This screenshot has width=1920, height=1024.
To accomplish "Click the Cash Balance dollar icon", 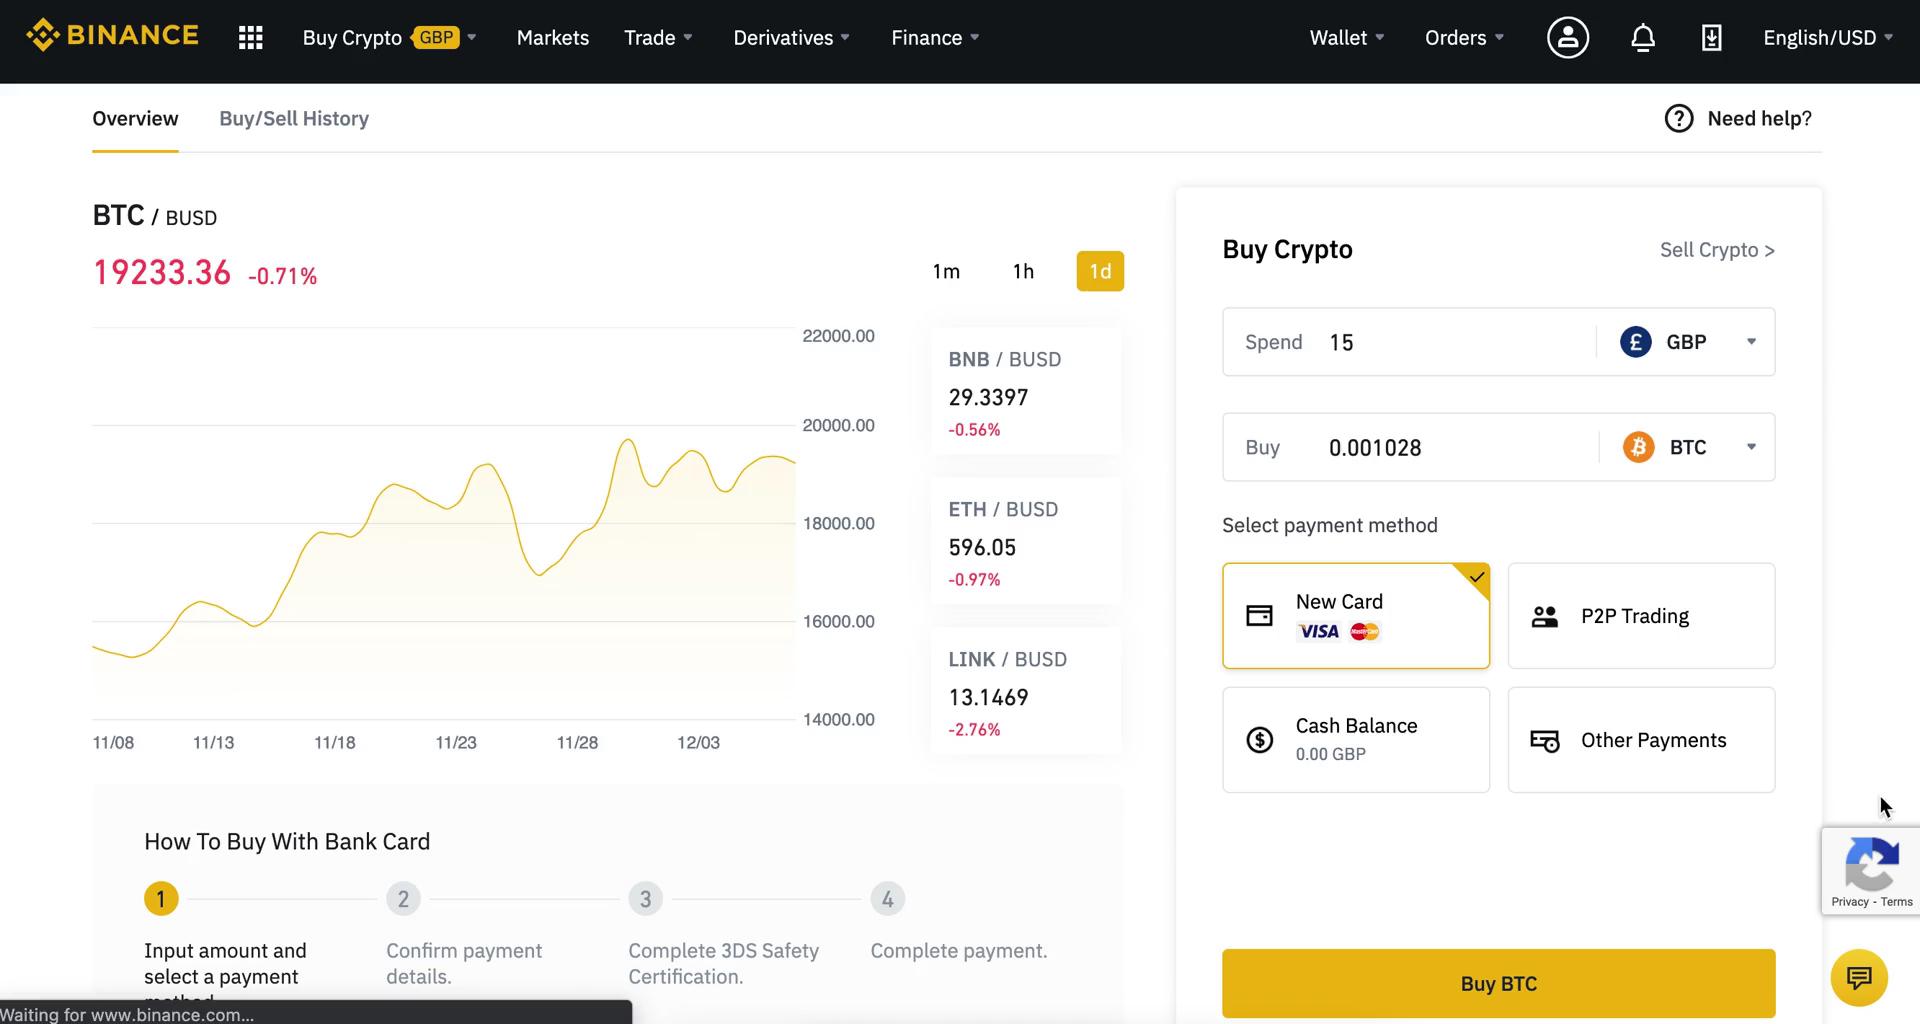I will pyautogui.click(x=1260, y=740).
